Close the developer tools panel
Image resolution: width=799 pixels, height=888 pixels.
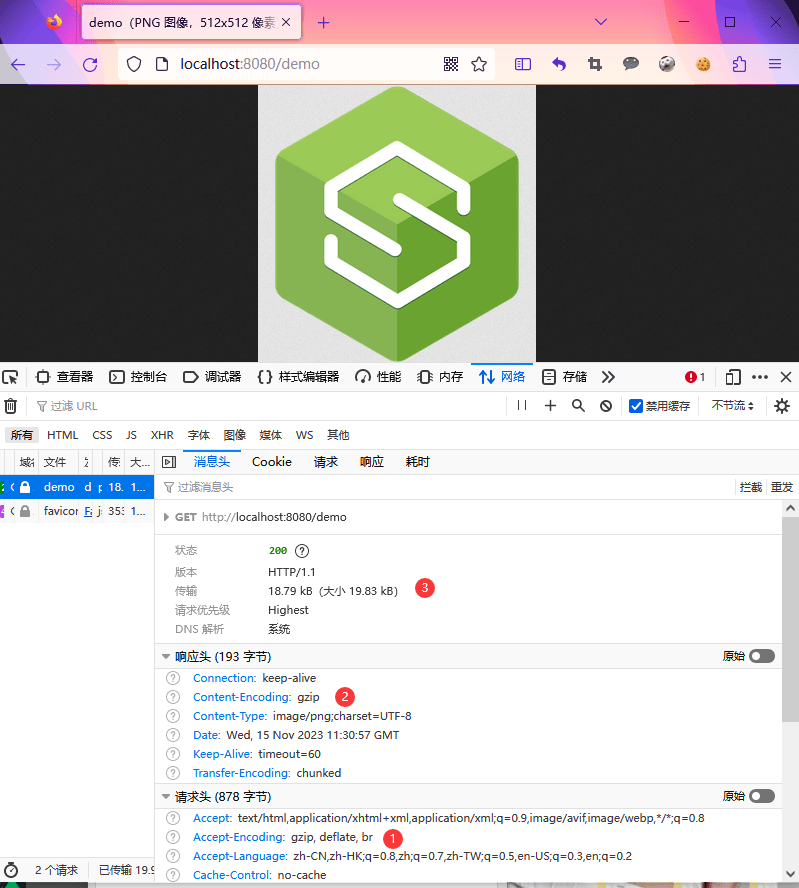pos(786,377)
